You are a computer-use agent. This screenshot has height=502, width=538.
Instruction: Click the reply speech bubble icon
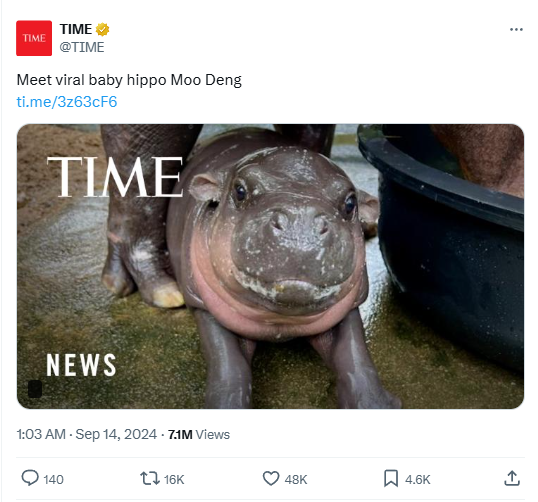(x=30, y=478)
